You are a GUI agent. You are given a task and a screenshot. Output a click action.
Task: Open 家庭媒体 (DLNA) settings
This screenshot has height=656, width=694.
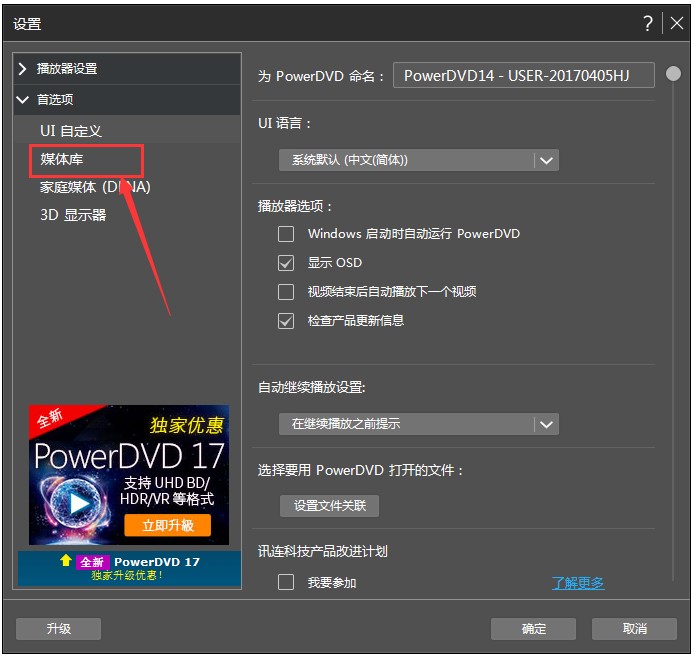(95, 187)
